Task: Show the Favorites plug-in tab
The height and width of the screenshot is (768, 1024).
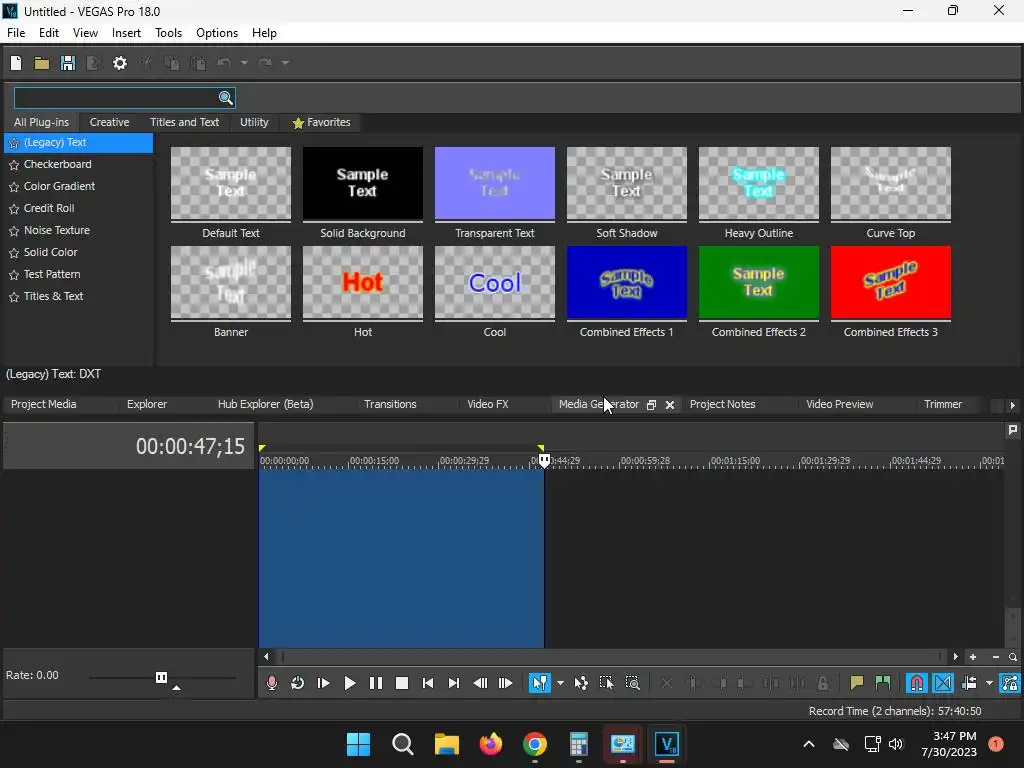Action: pos(321,122)
